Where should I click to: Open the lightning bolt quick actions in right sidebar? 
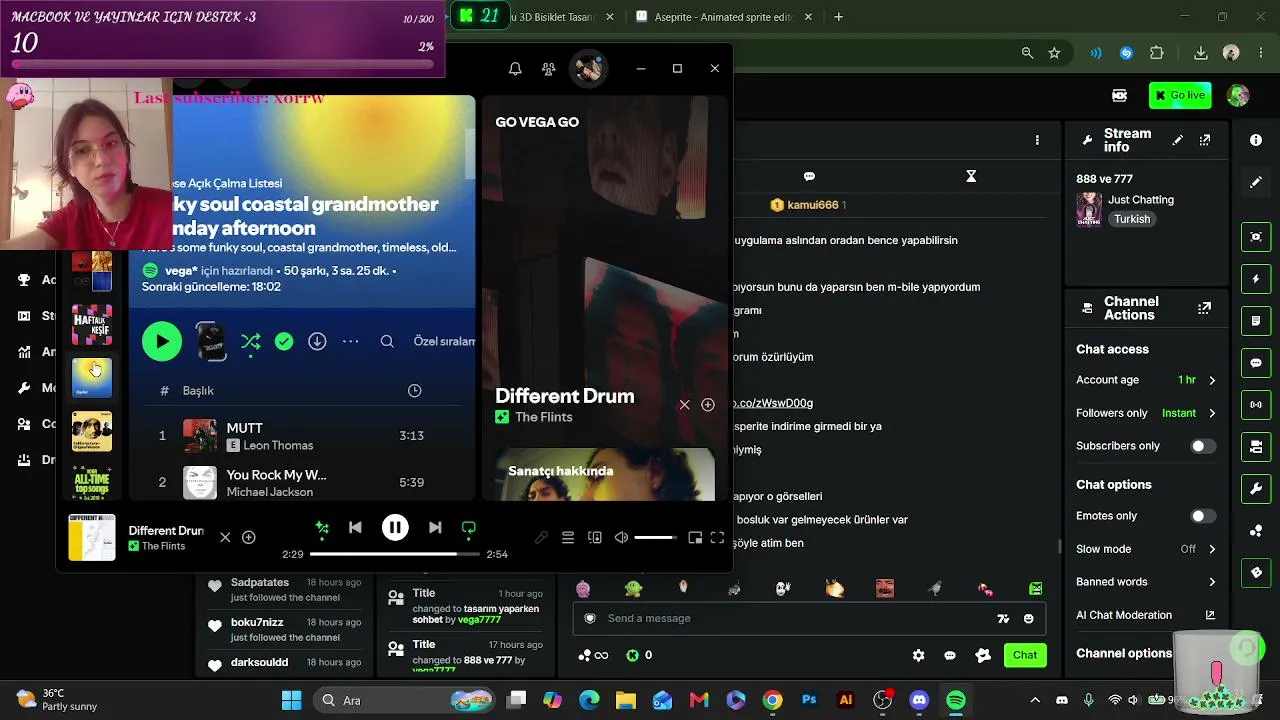click(x=1256, y=279)
